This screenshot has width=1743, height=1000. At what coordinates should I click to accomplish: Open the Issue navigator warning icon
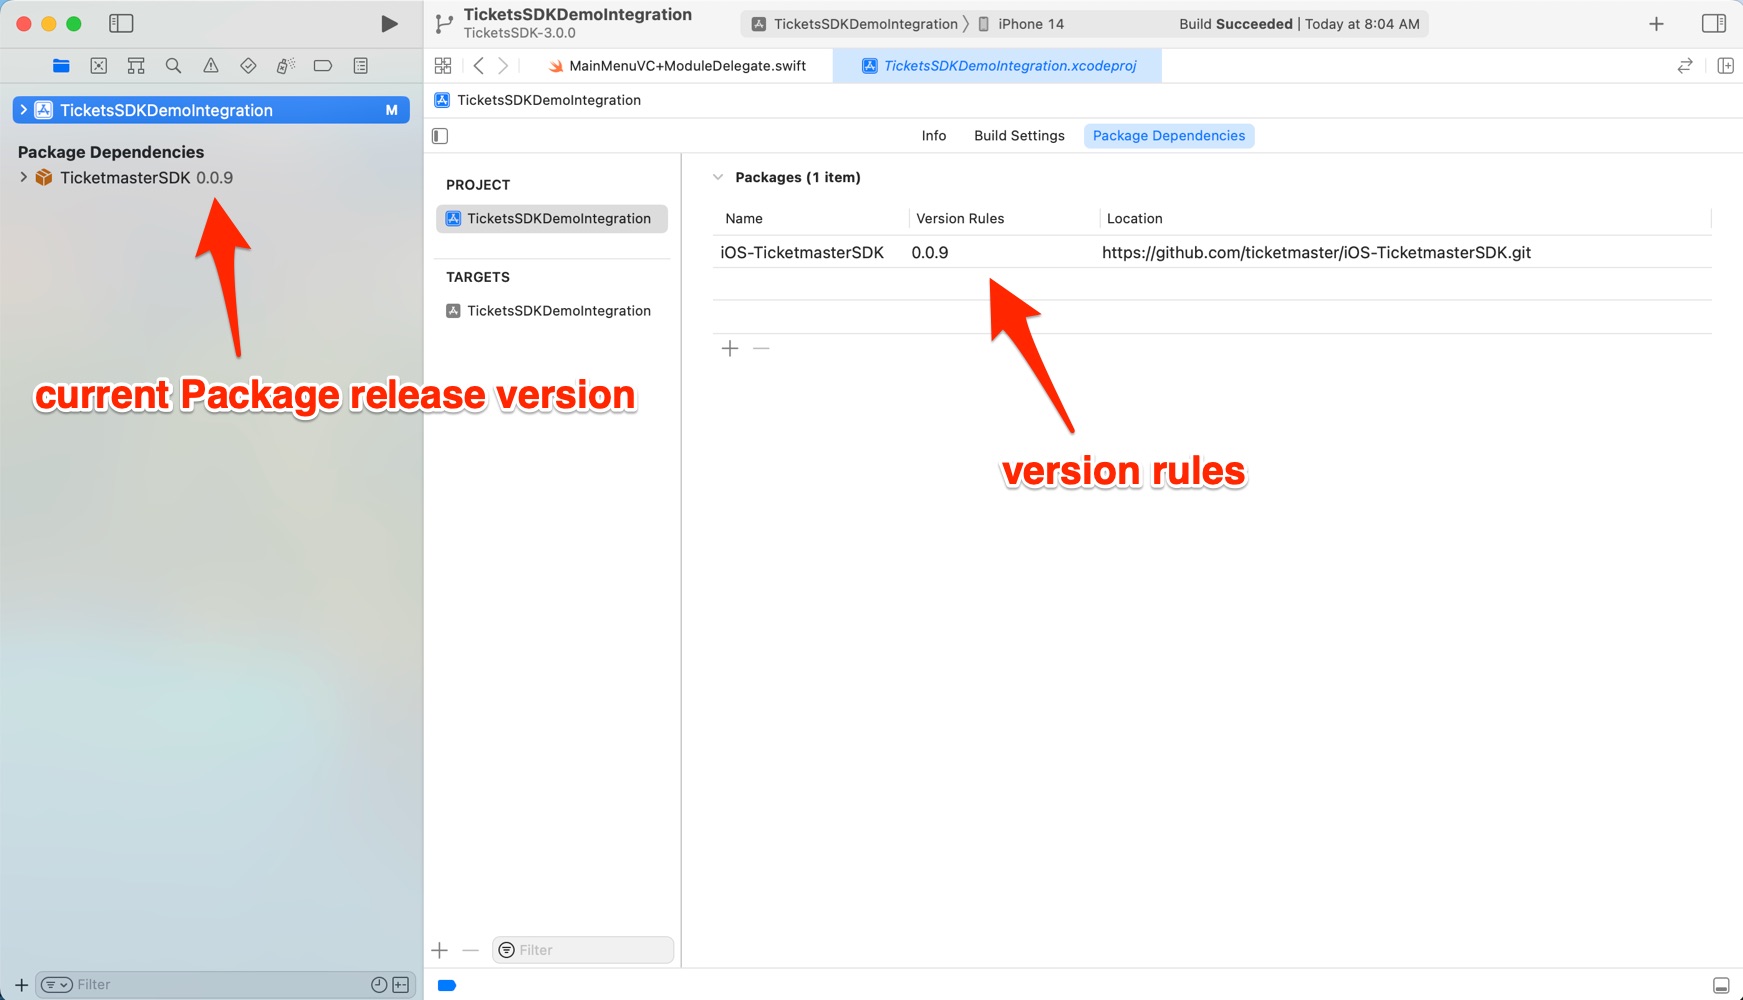(x=211, y=66)
